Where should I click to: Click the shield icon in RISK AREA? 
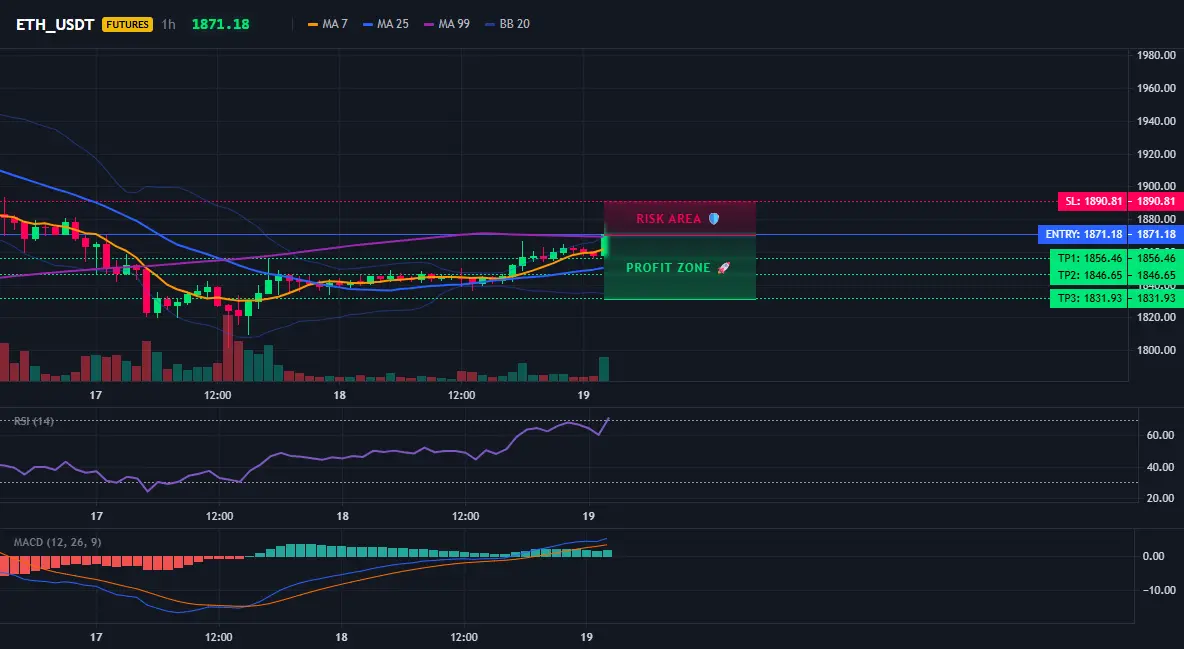714,219
